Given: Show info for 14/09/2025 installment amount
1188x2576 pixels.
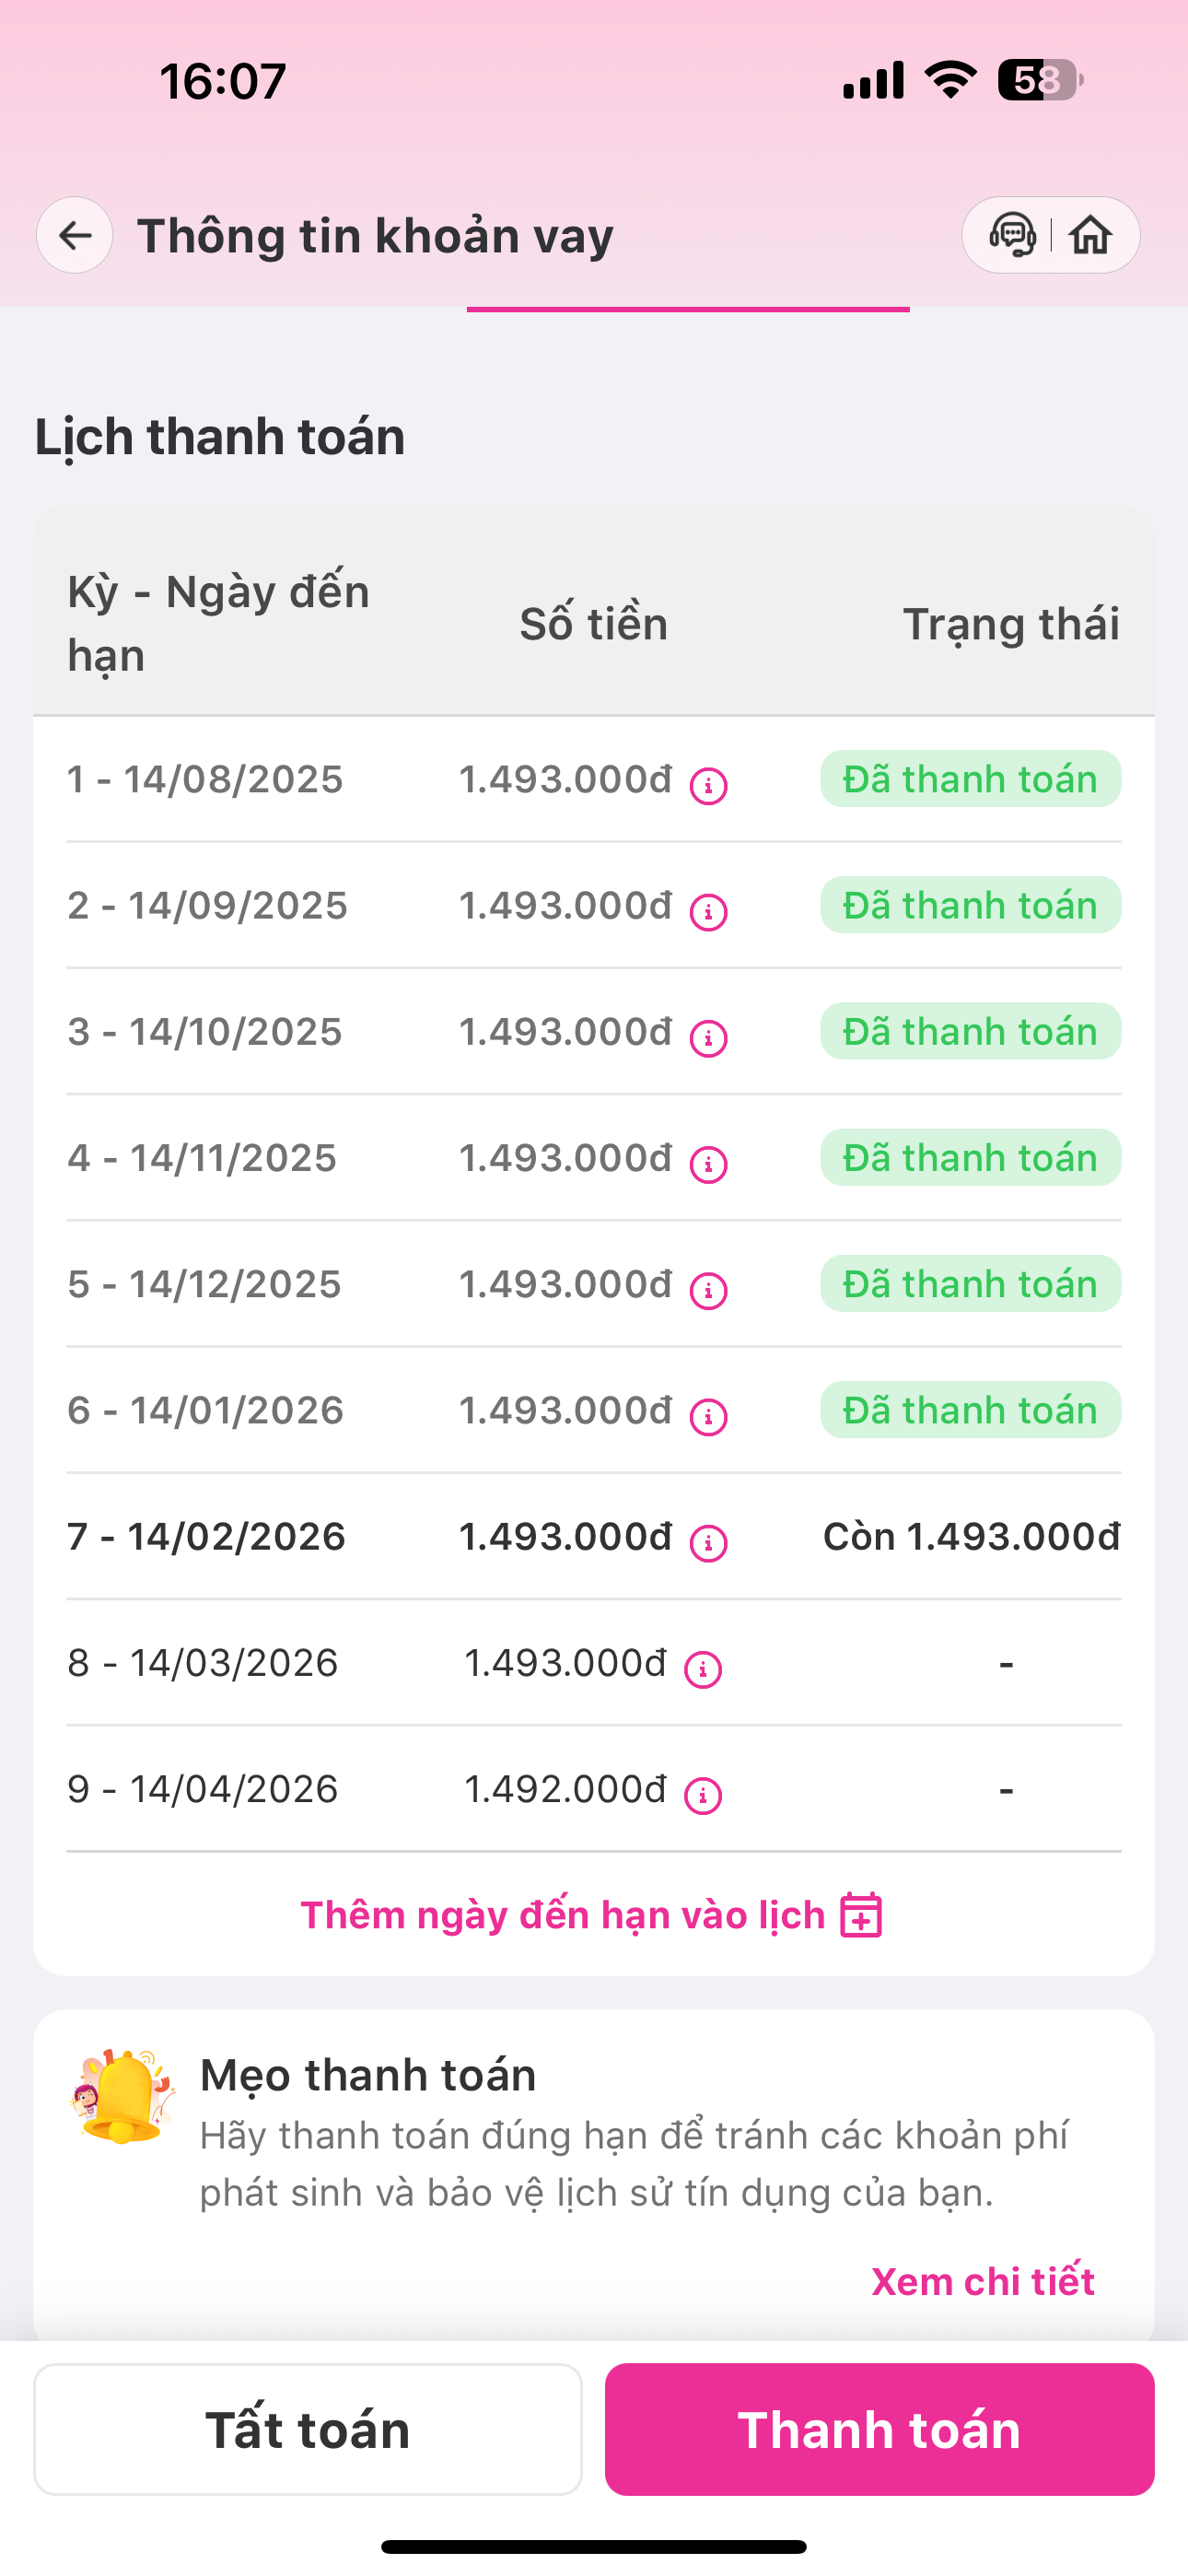Looking at the screenshot, I should click(708, 911).
